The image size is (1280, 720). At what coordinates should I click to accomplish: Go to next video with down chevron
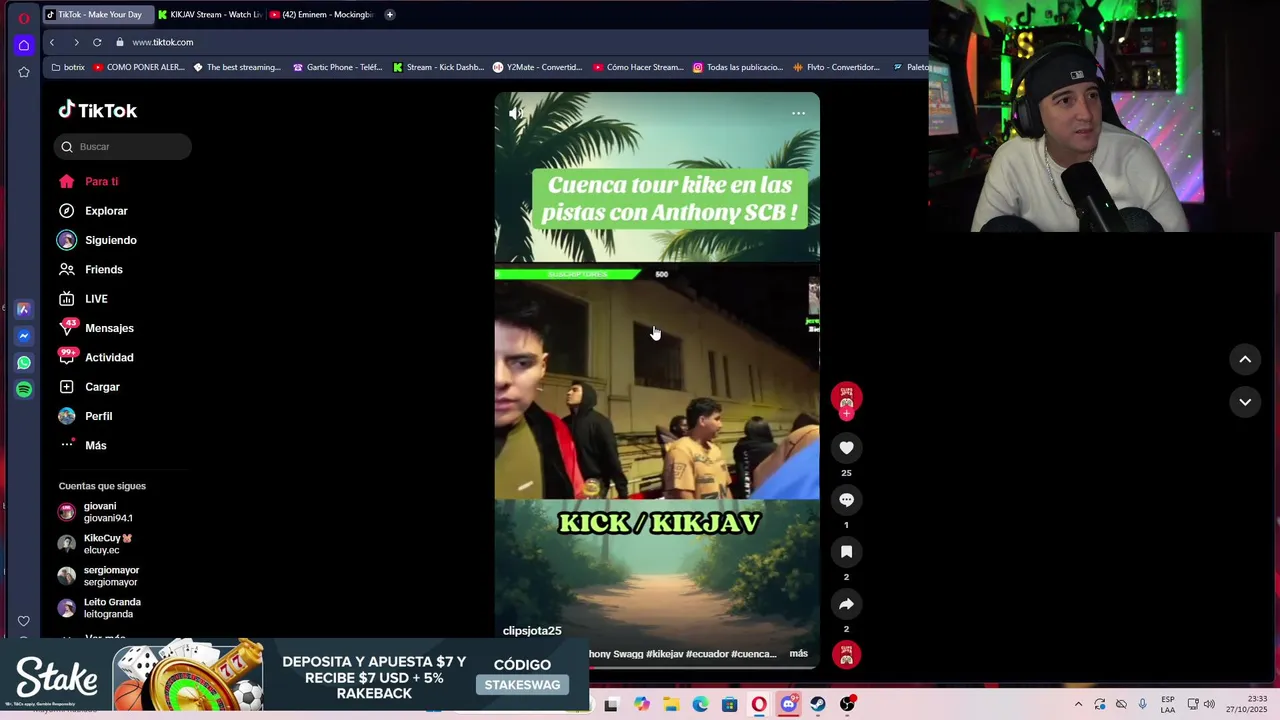pyautogui.click(x=1245, y=402)
